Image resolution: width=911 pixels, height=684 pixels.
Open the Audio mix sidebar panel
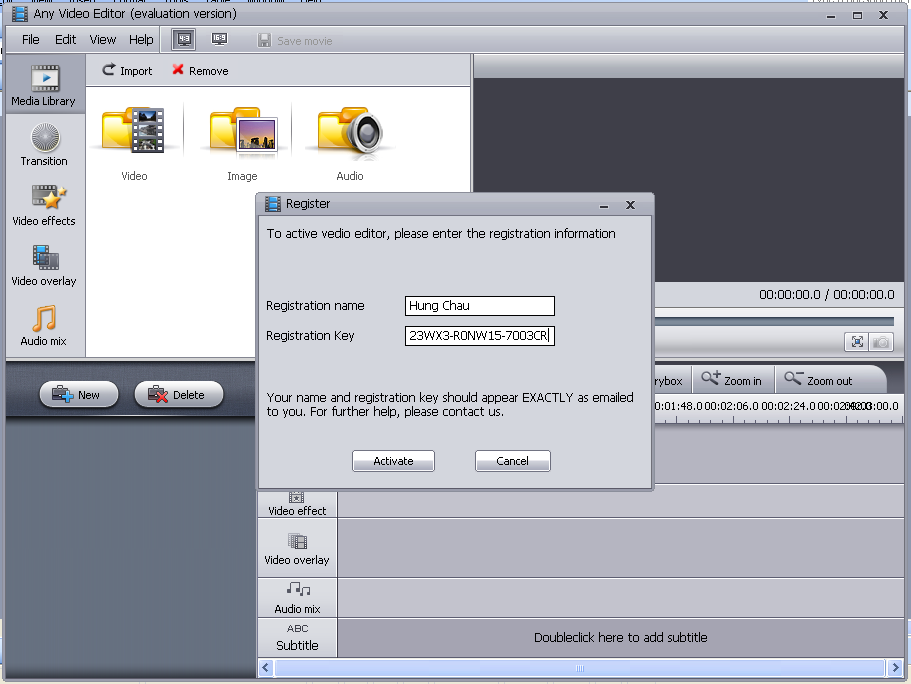pyautogui.click(x=44, y=325)
